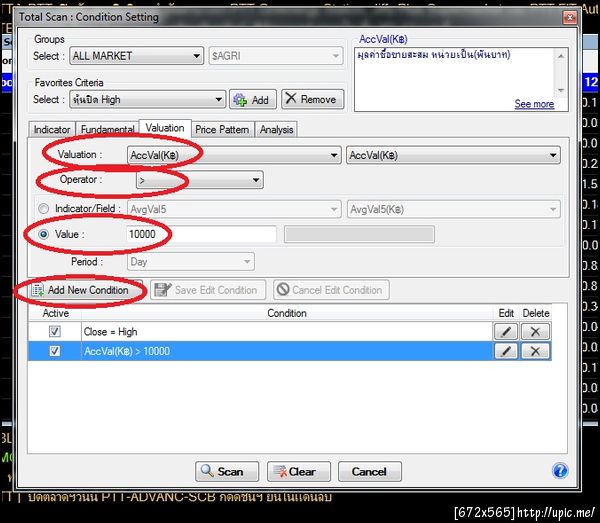
Task: Open the $AGRI sector dropdown
Action: (x=276, y=56)
